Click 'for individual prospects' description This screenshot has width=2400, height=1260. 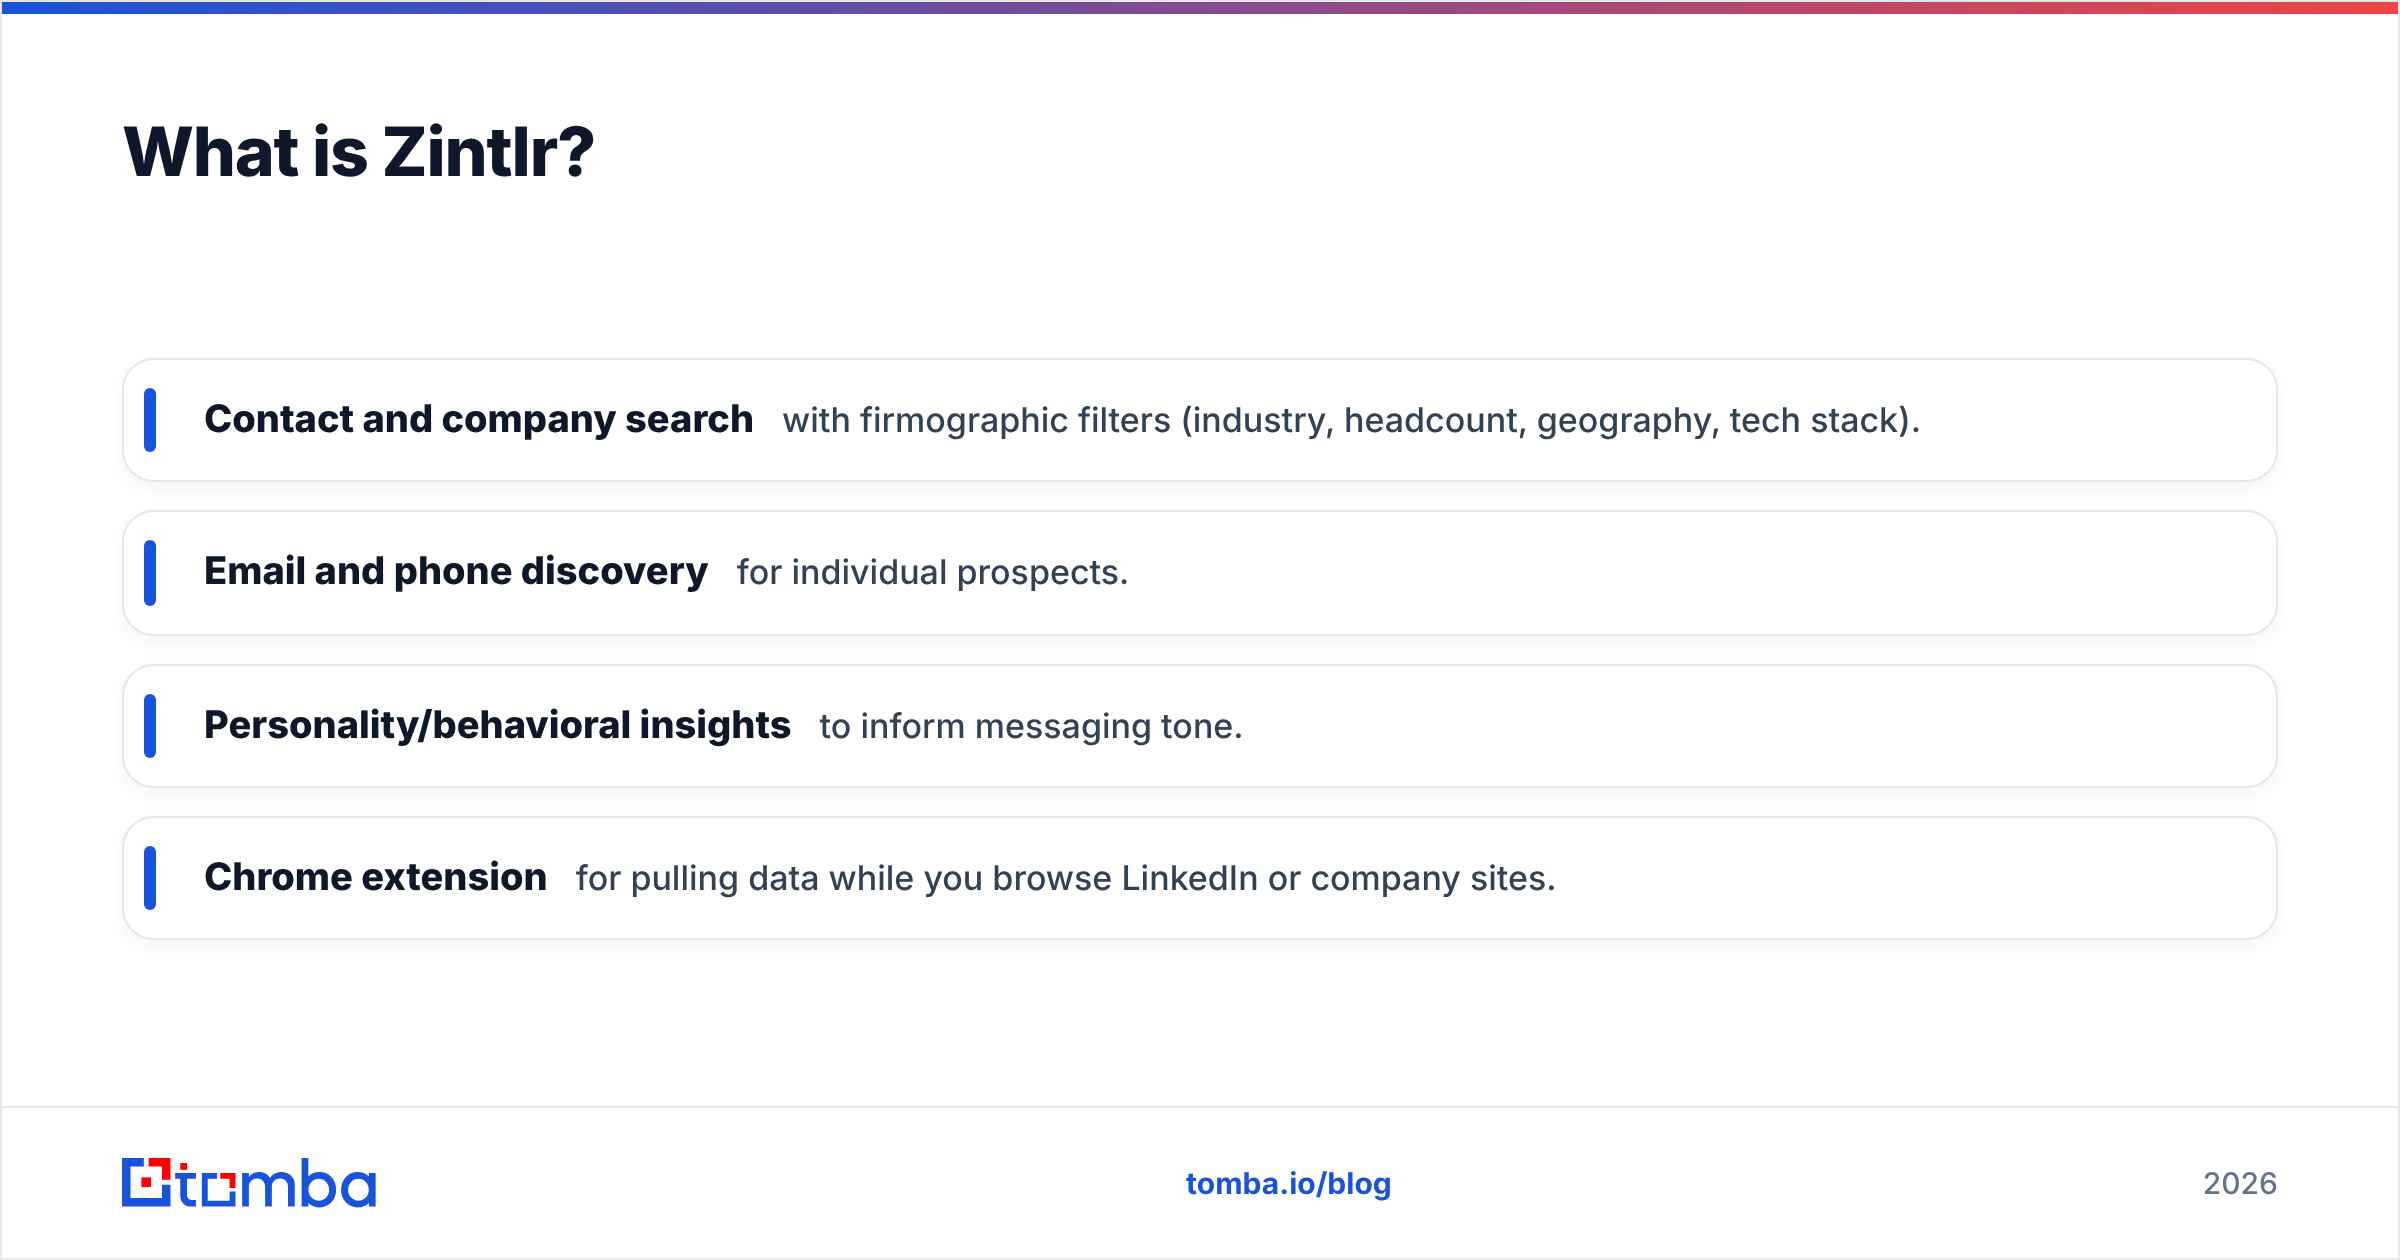(x=932, y=573)
